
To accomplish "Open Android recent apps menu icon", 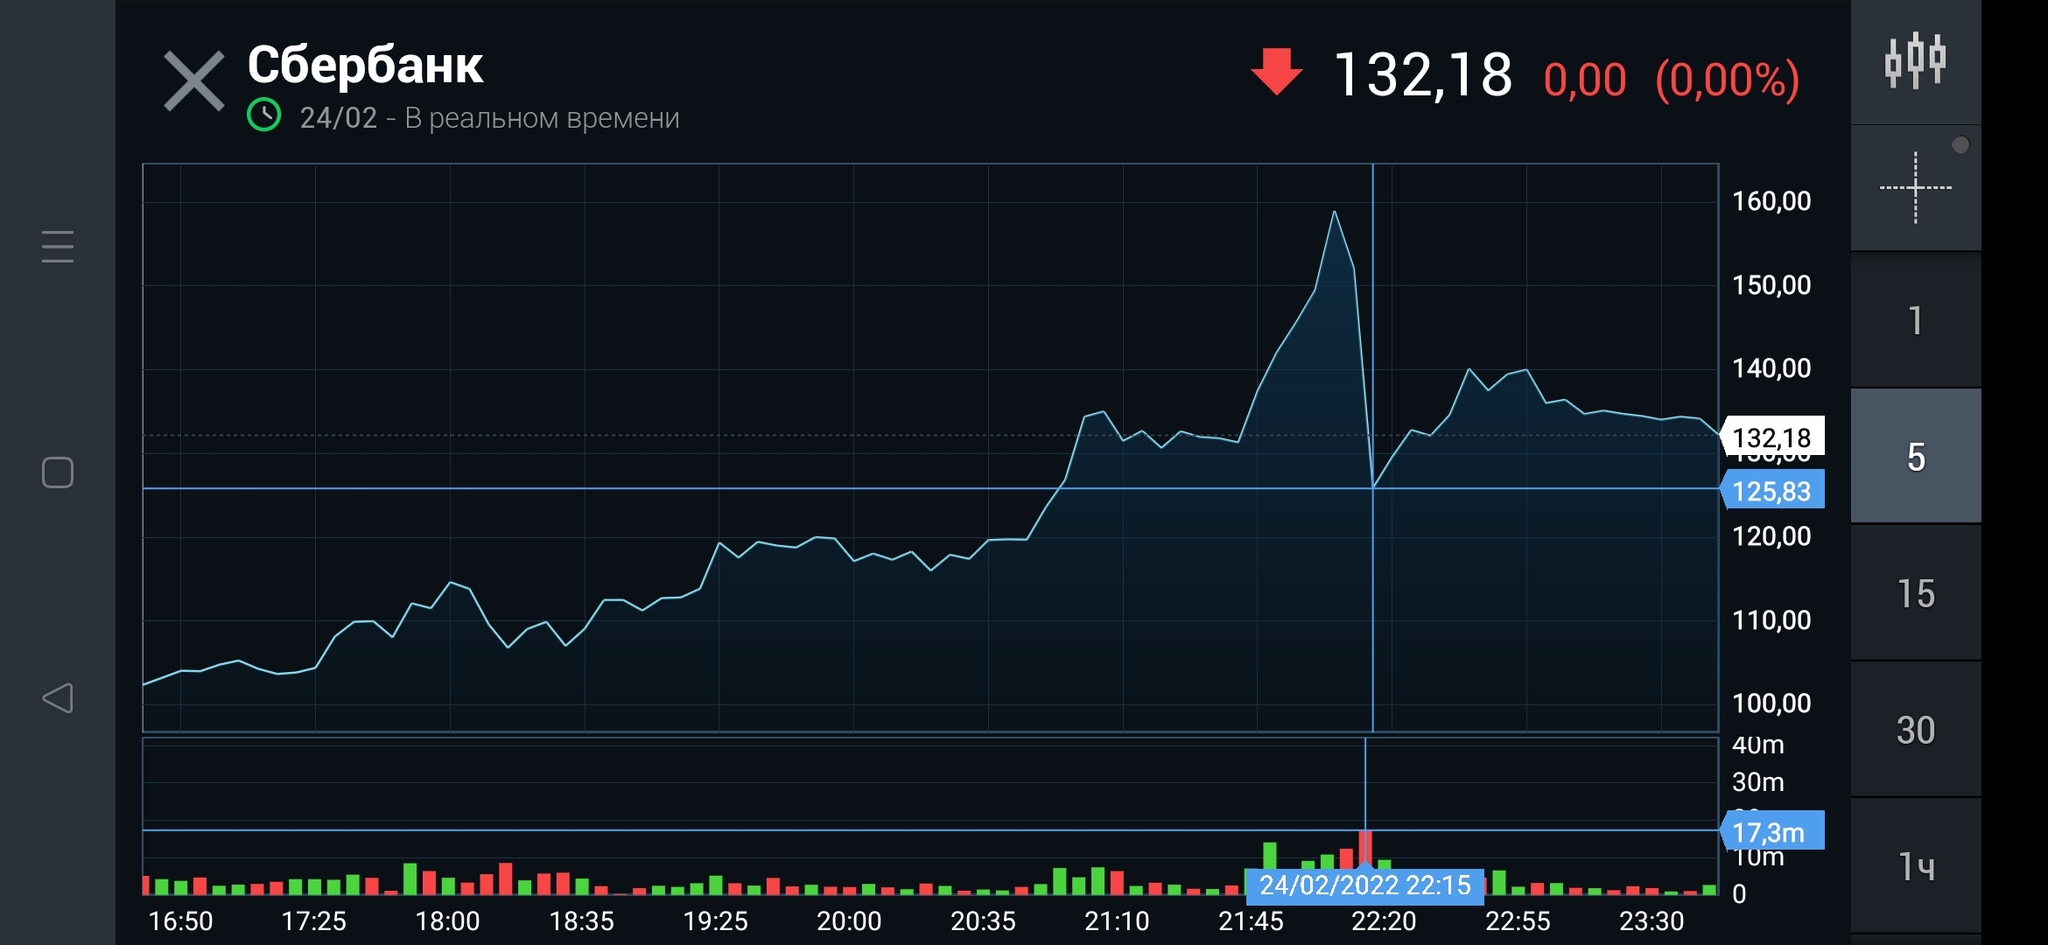I will 58,246.
